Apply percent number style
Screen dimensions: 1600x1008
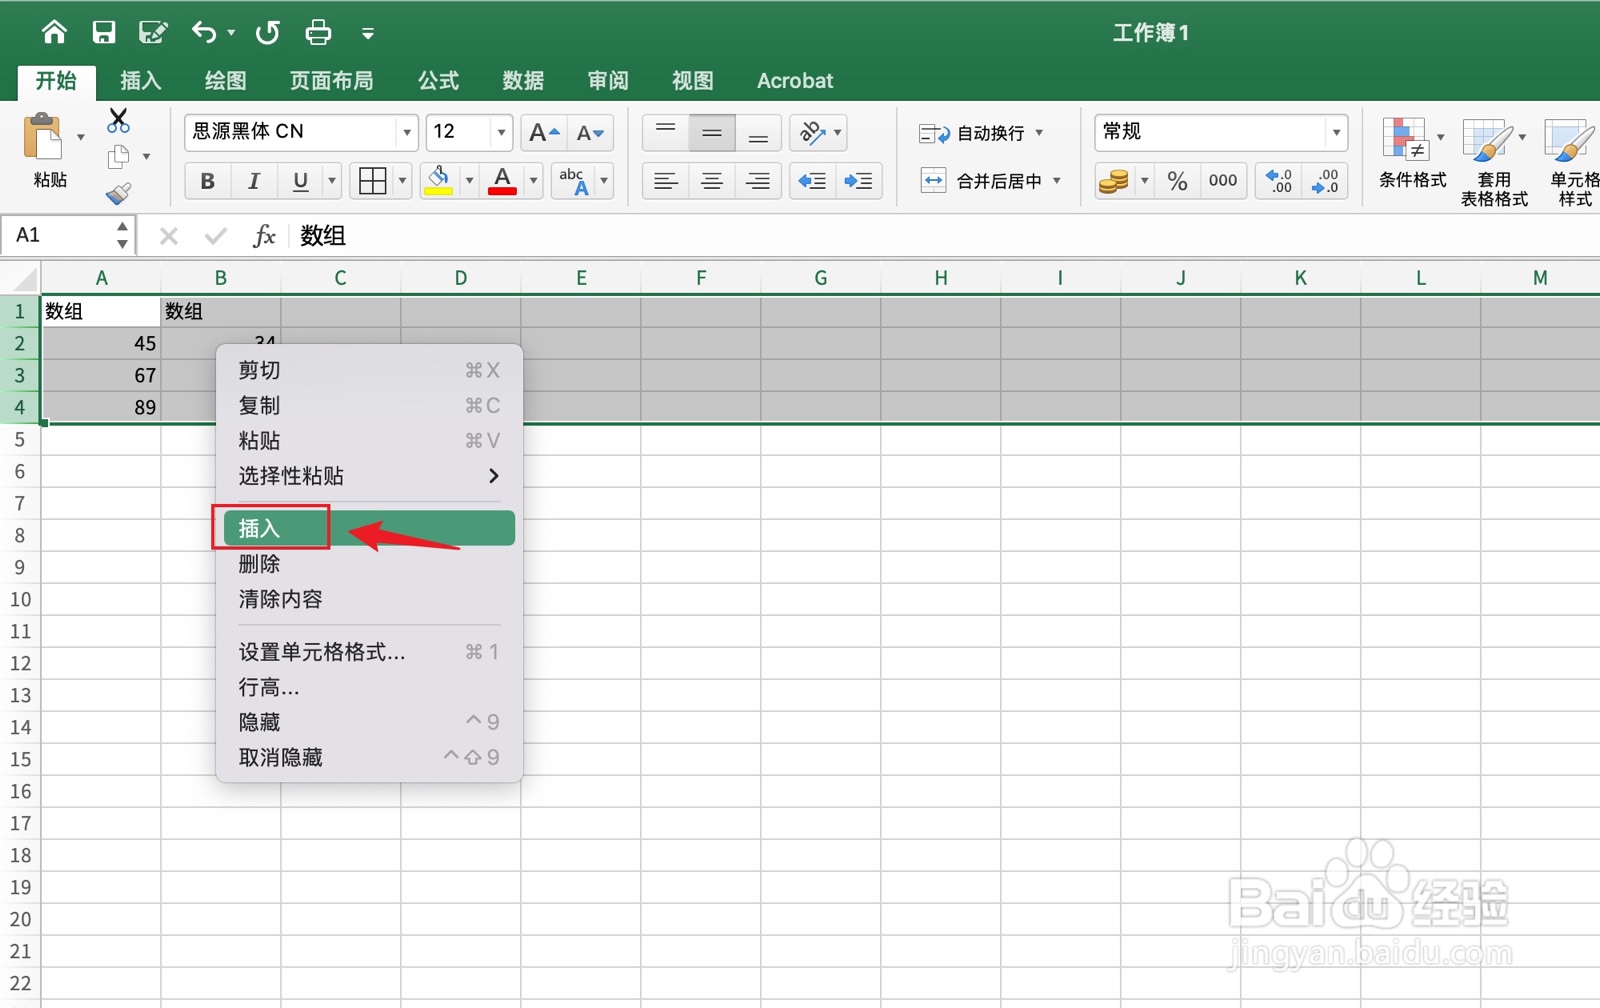point(1176,181)
